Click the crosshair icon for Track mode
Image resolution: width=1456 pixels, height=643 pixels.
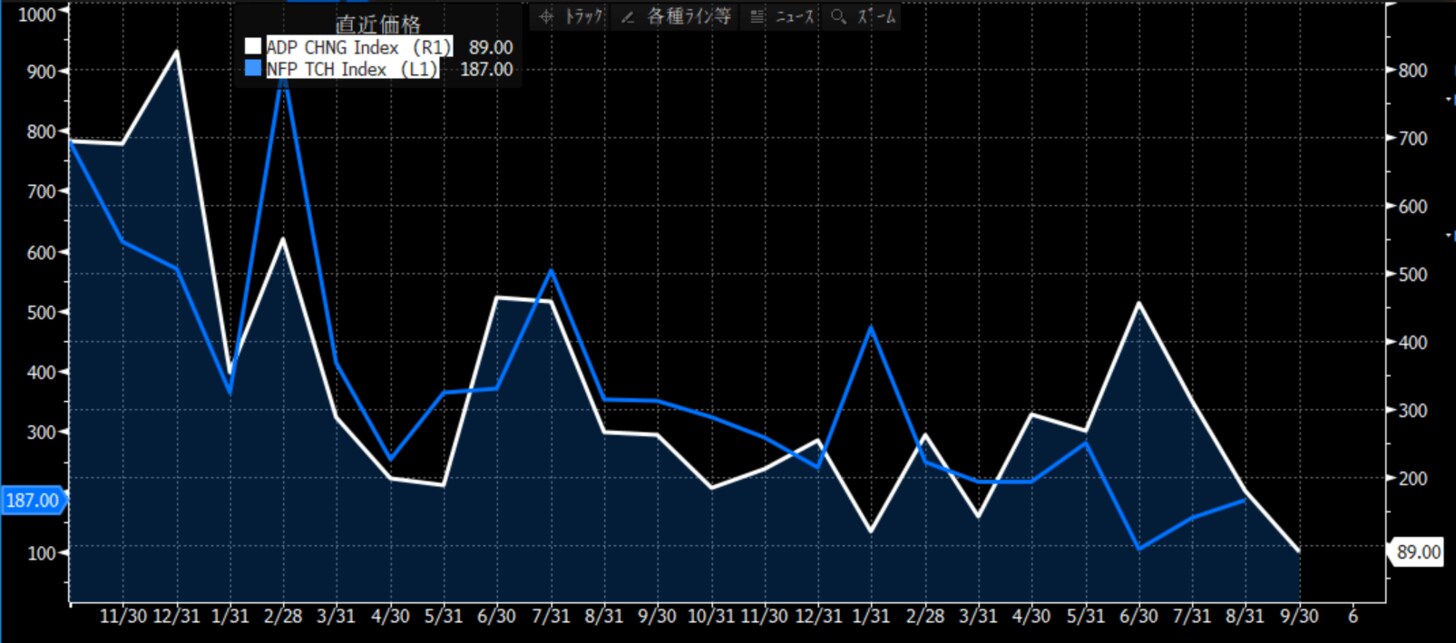click(546, 17)
